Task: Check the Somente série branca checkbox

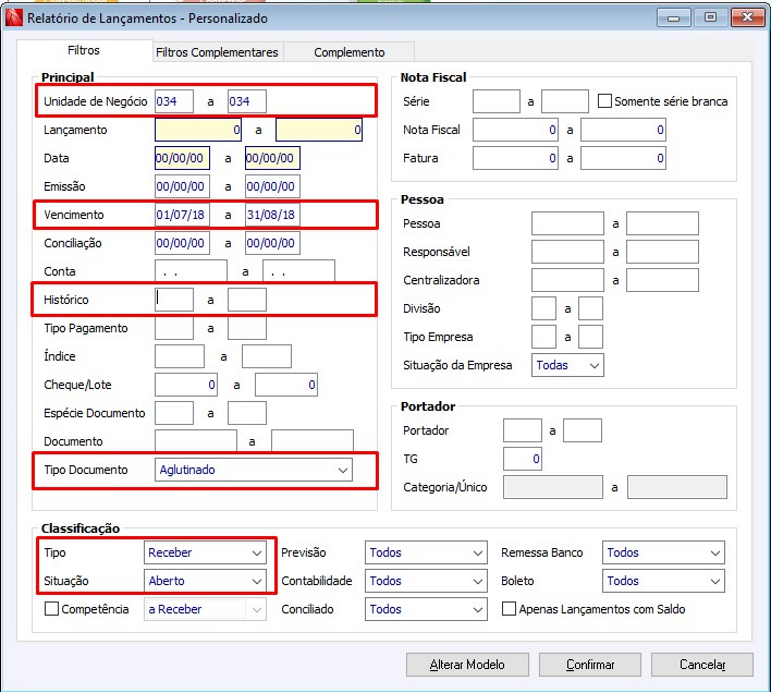Action: (x=605, y=101)
